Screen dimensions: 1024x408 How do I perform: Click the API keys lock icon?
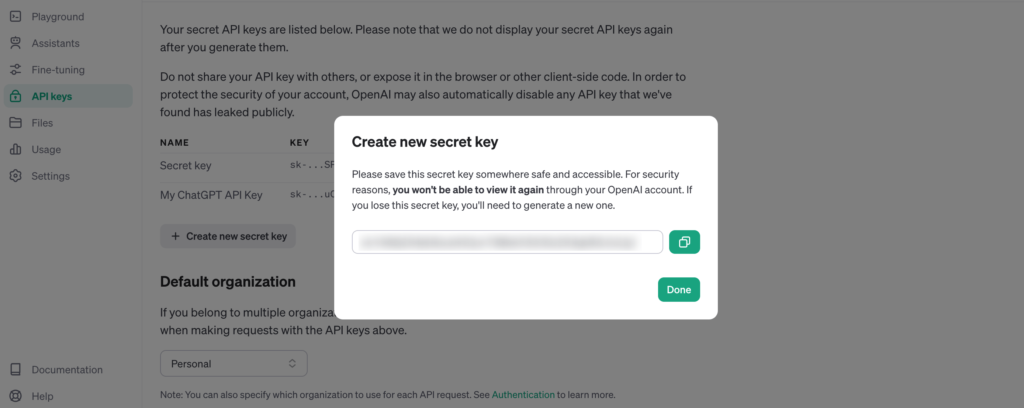[15, 96]
